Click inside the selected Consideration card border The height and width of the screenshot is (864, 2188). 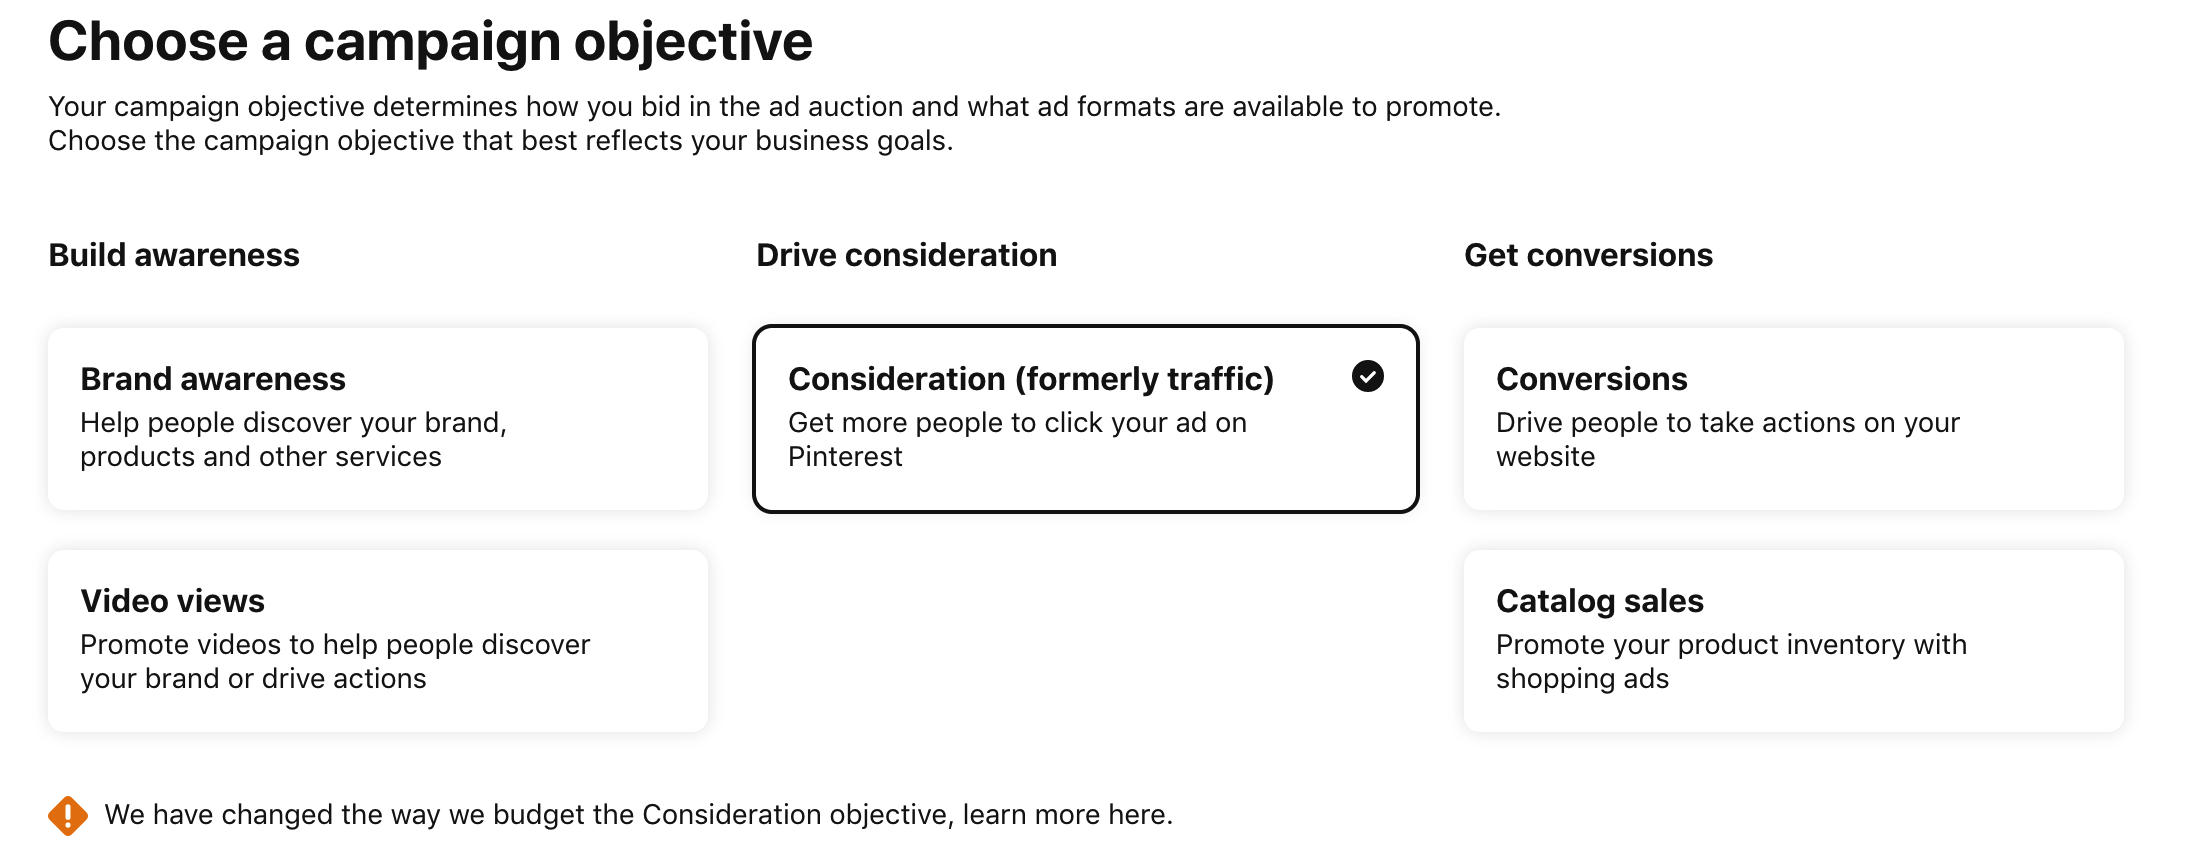click(1086, 480)
